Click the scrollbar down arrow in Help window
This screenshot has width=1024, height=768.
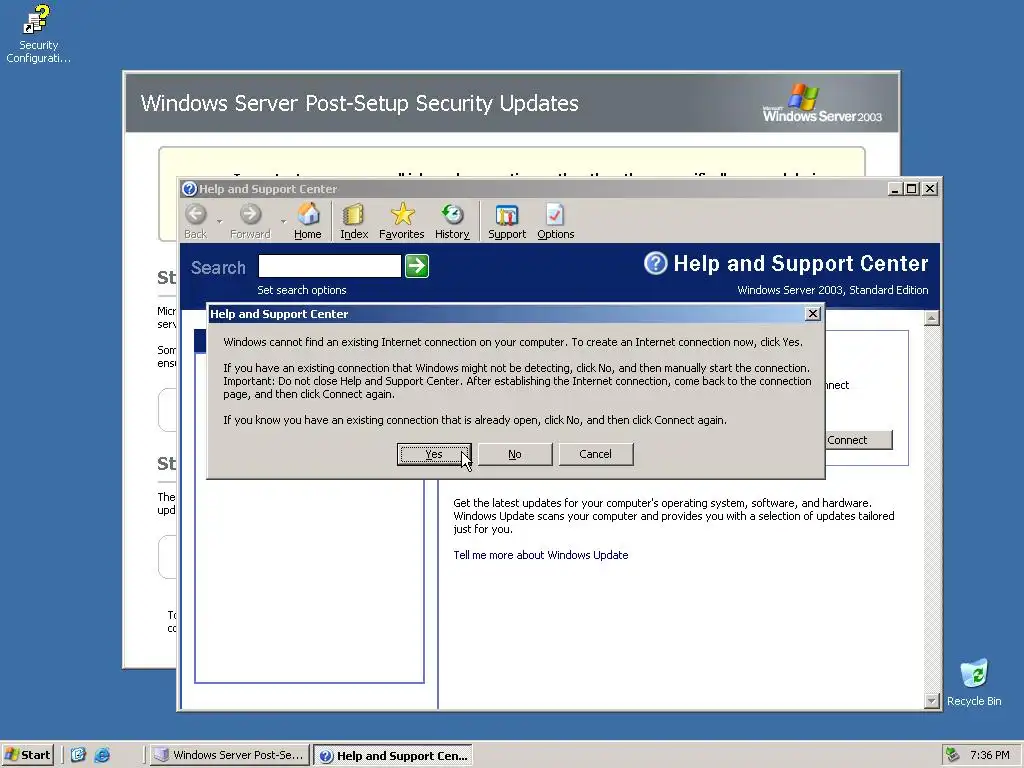(932, 701)
